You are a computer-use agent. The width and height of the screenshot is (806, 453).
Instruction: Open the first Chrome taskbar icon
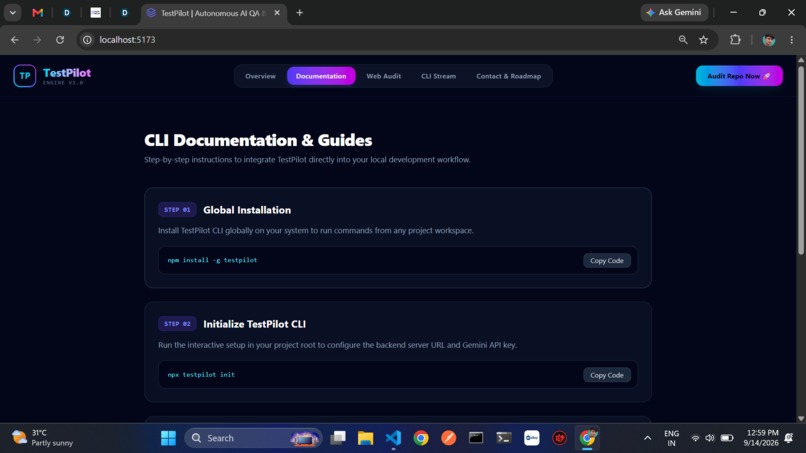pos(421,438)
